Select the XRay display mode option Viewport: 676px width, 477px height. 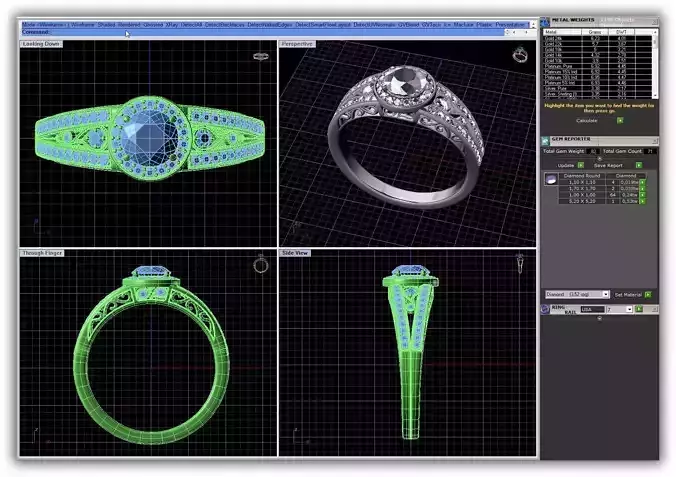point(172,25)
